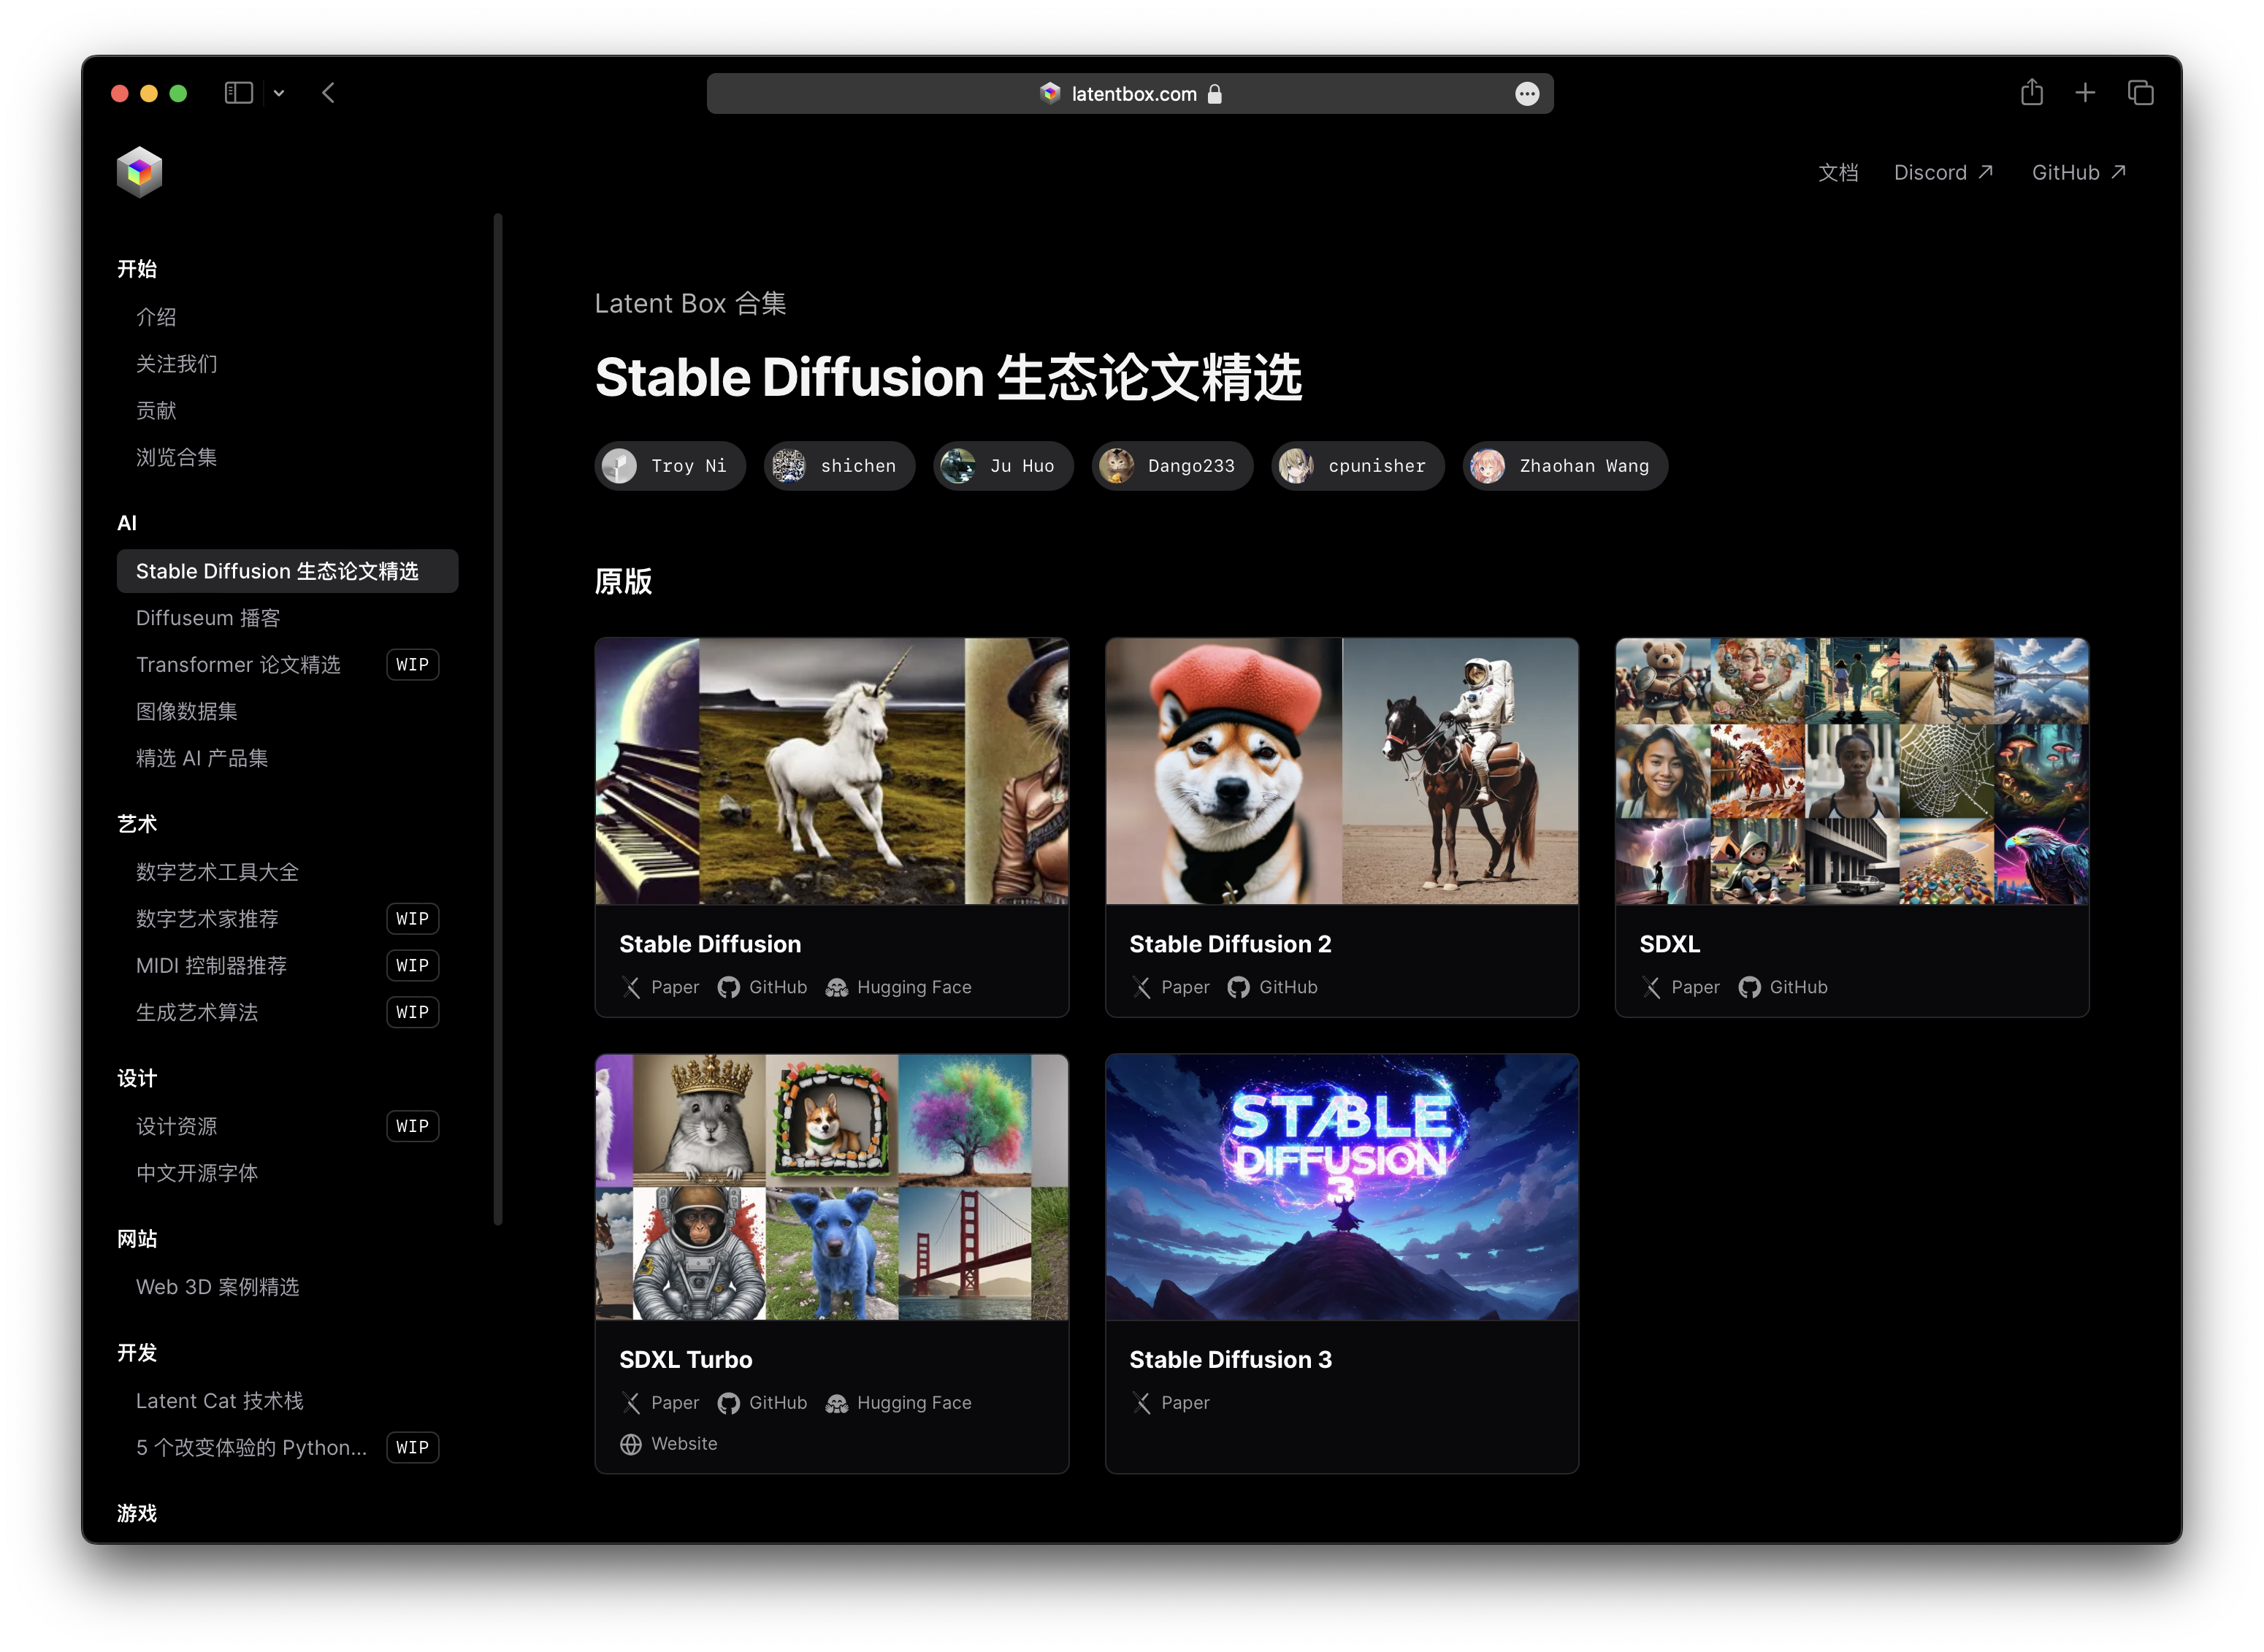Open a new tab with plus icon
This screenshot has height=1652, width=2264.
pyautogui.click(x=2085, y=93)
